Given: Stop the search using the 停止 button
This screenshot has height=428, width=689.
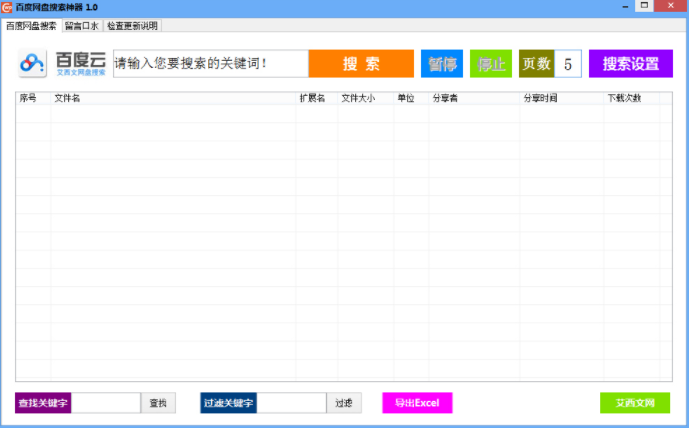Looking at the screenshot, I should click(x=490, y=64).
